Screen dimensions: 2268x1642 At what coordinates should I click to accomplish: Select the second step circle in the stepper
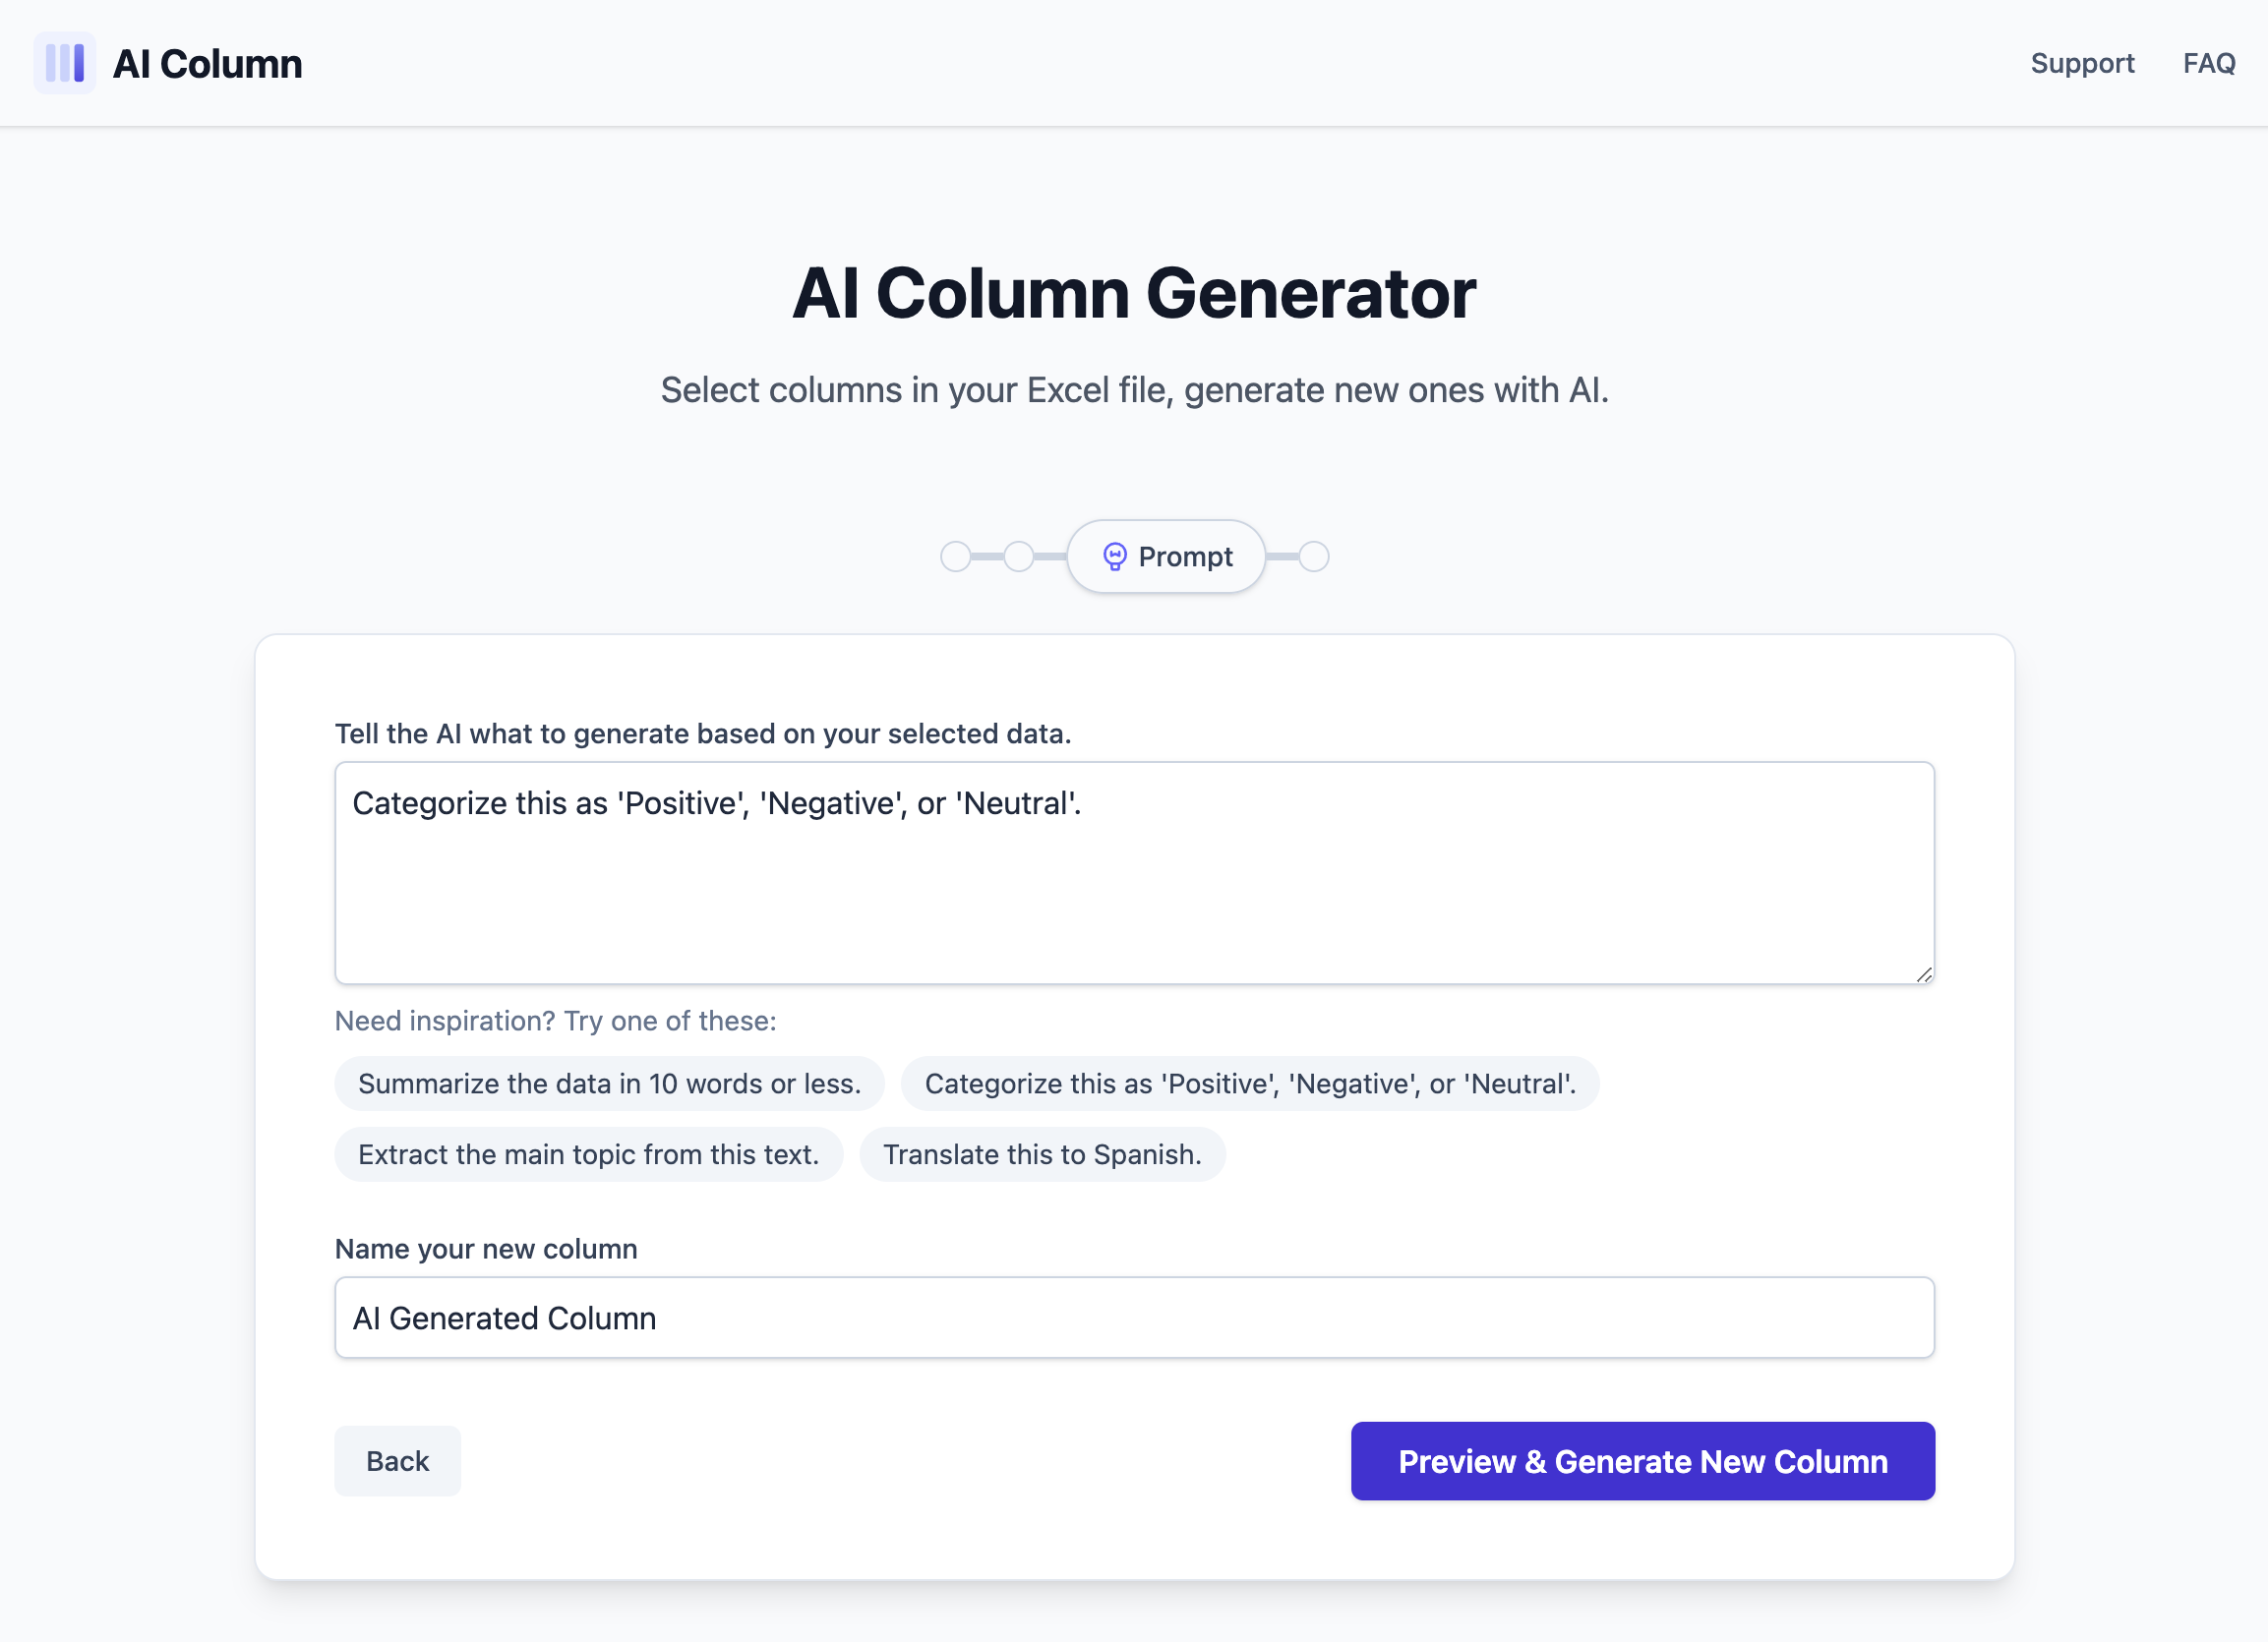[1019, 556]
